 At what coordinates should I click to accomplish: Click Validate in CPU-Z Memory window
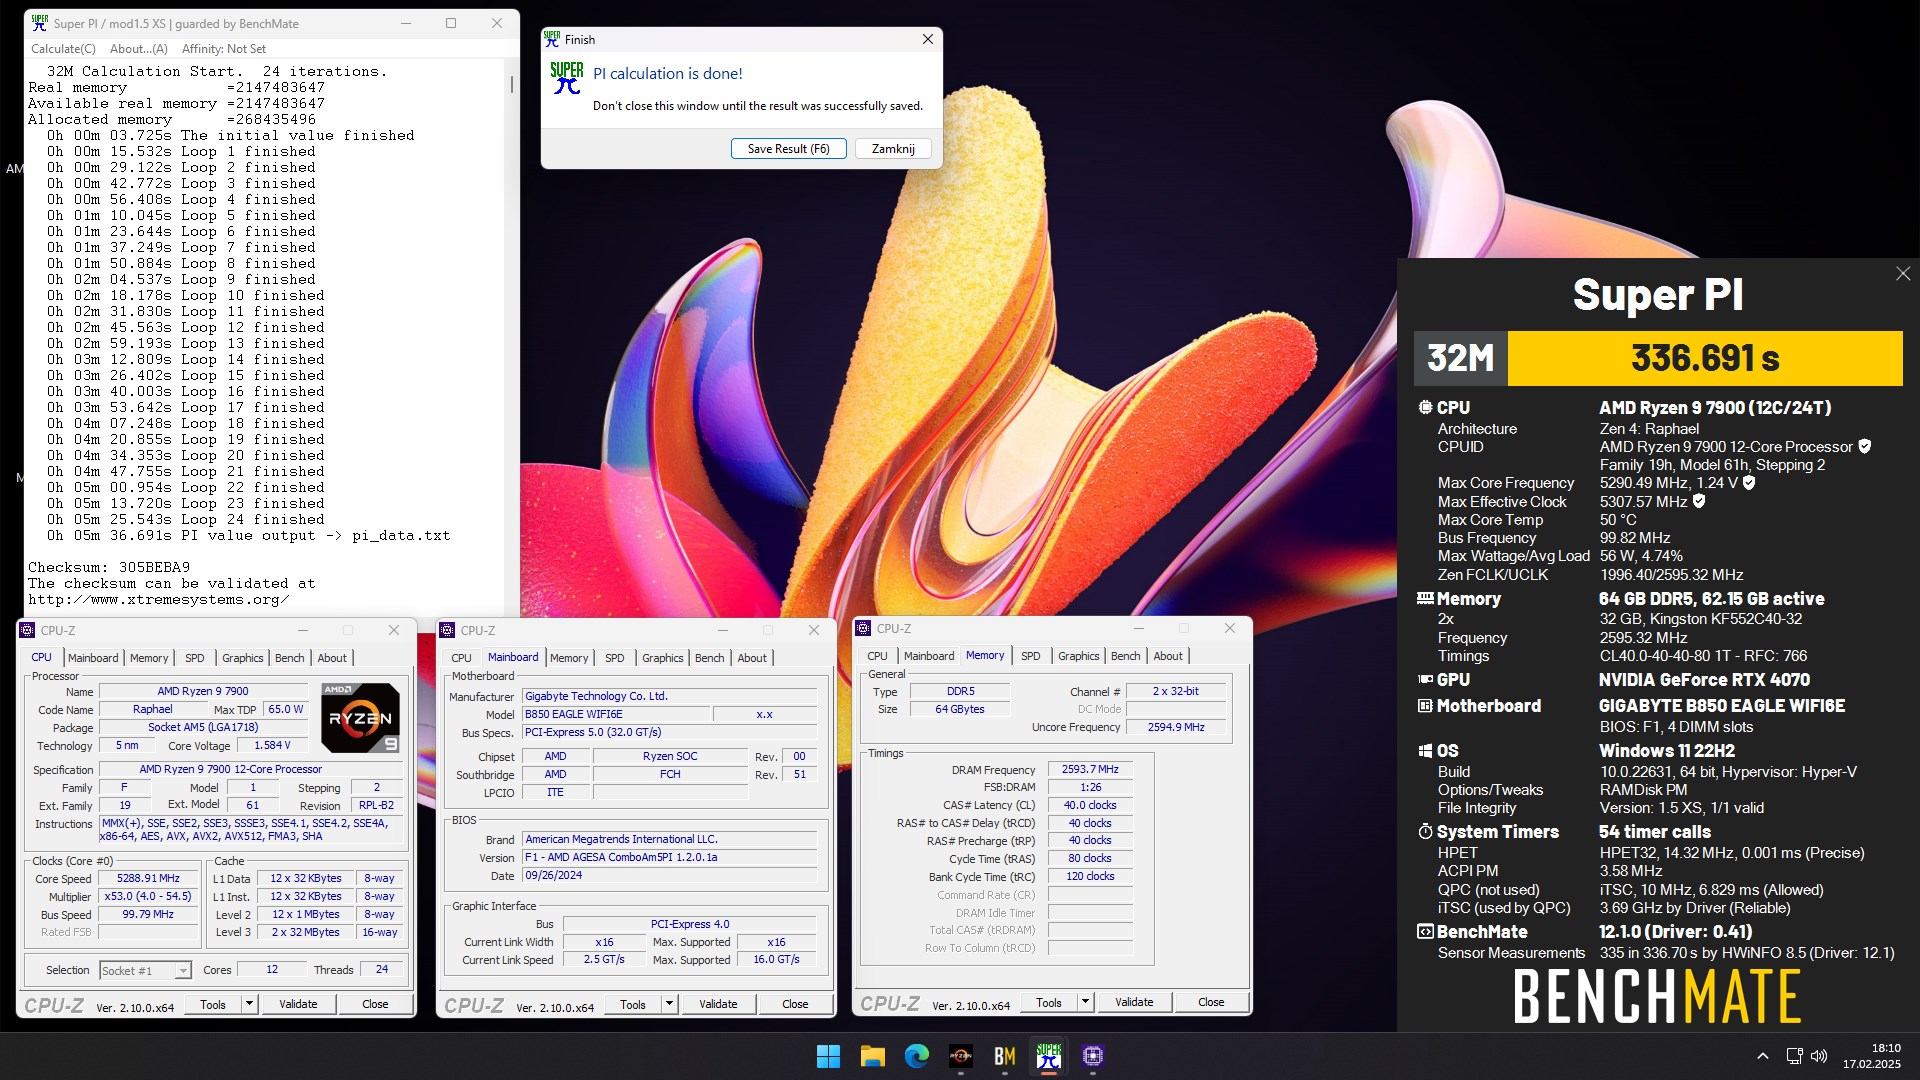(1134, 1002)
